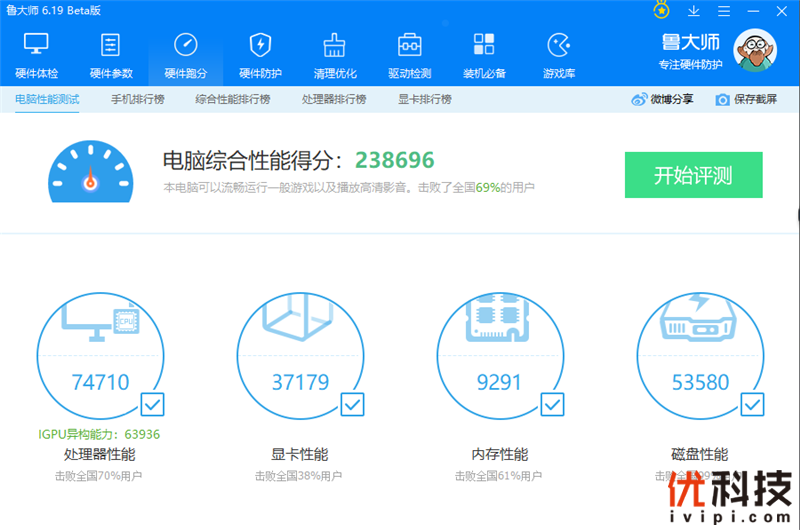Toggle the 处理器性能 checkbox
Viewport: 800px width, 530px height.
point(153,405)
